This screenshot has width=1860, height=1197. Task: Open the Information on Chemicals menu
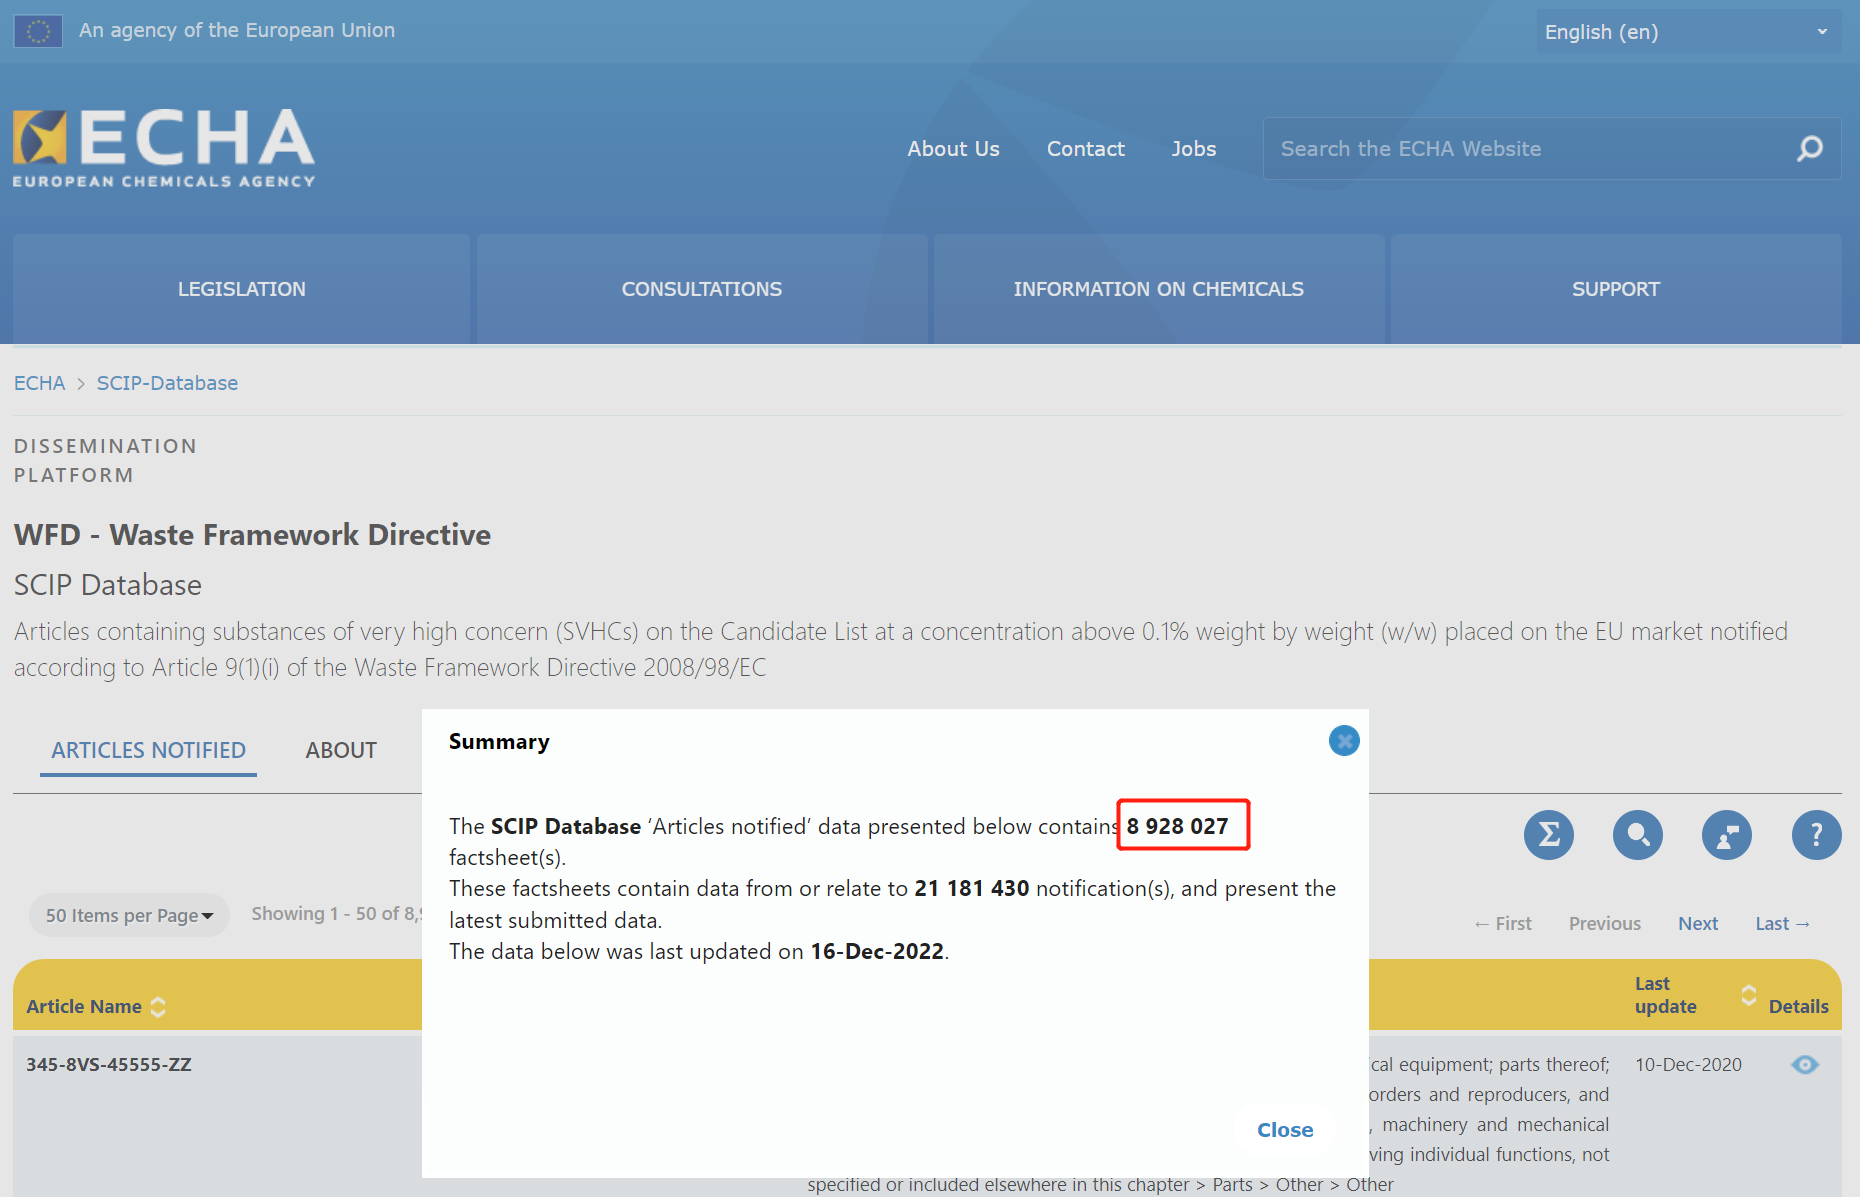click(1158, 289)
